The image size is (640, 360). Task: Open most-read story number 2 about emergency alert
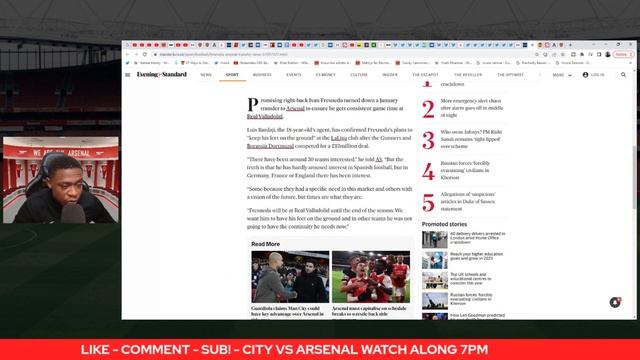point(471,108)
